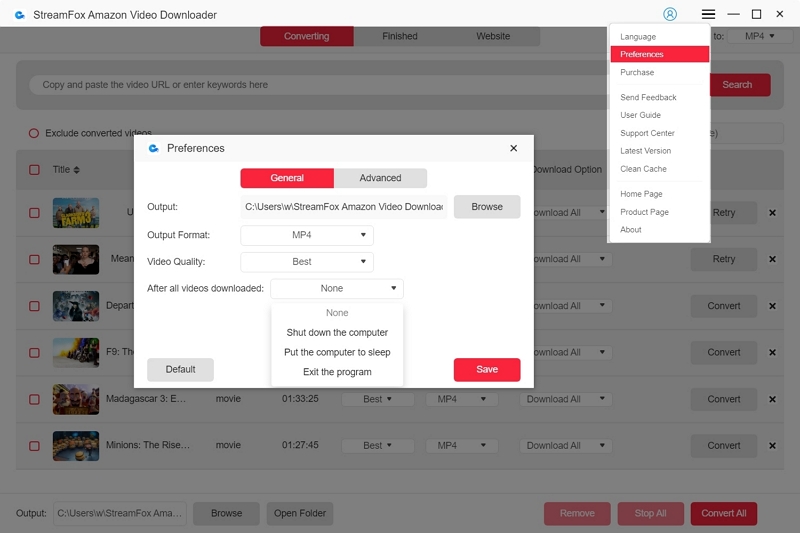Open Madagascar 3 Download All dropdown
Image resolution: width=800 pixels, height=533 pixels.
[x=565, y=399]
